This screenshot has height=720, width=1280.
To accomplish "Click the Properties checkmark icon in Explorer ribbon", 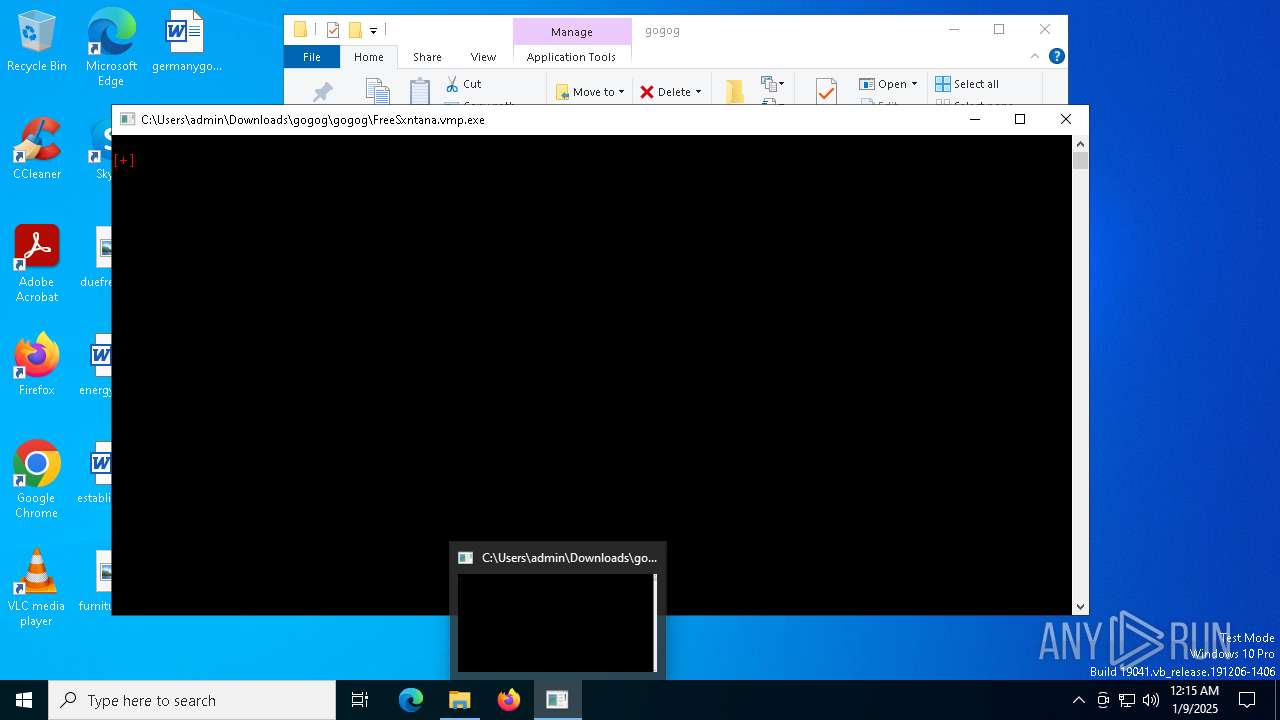I will point(826,92).
